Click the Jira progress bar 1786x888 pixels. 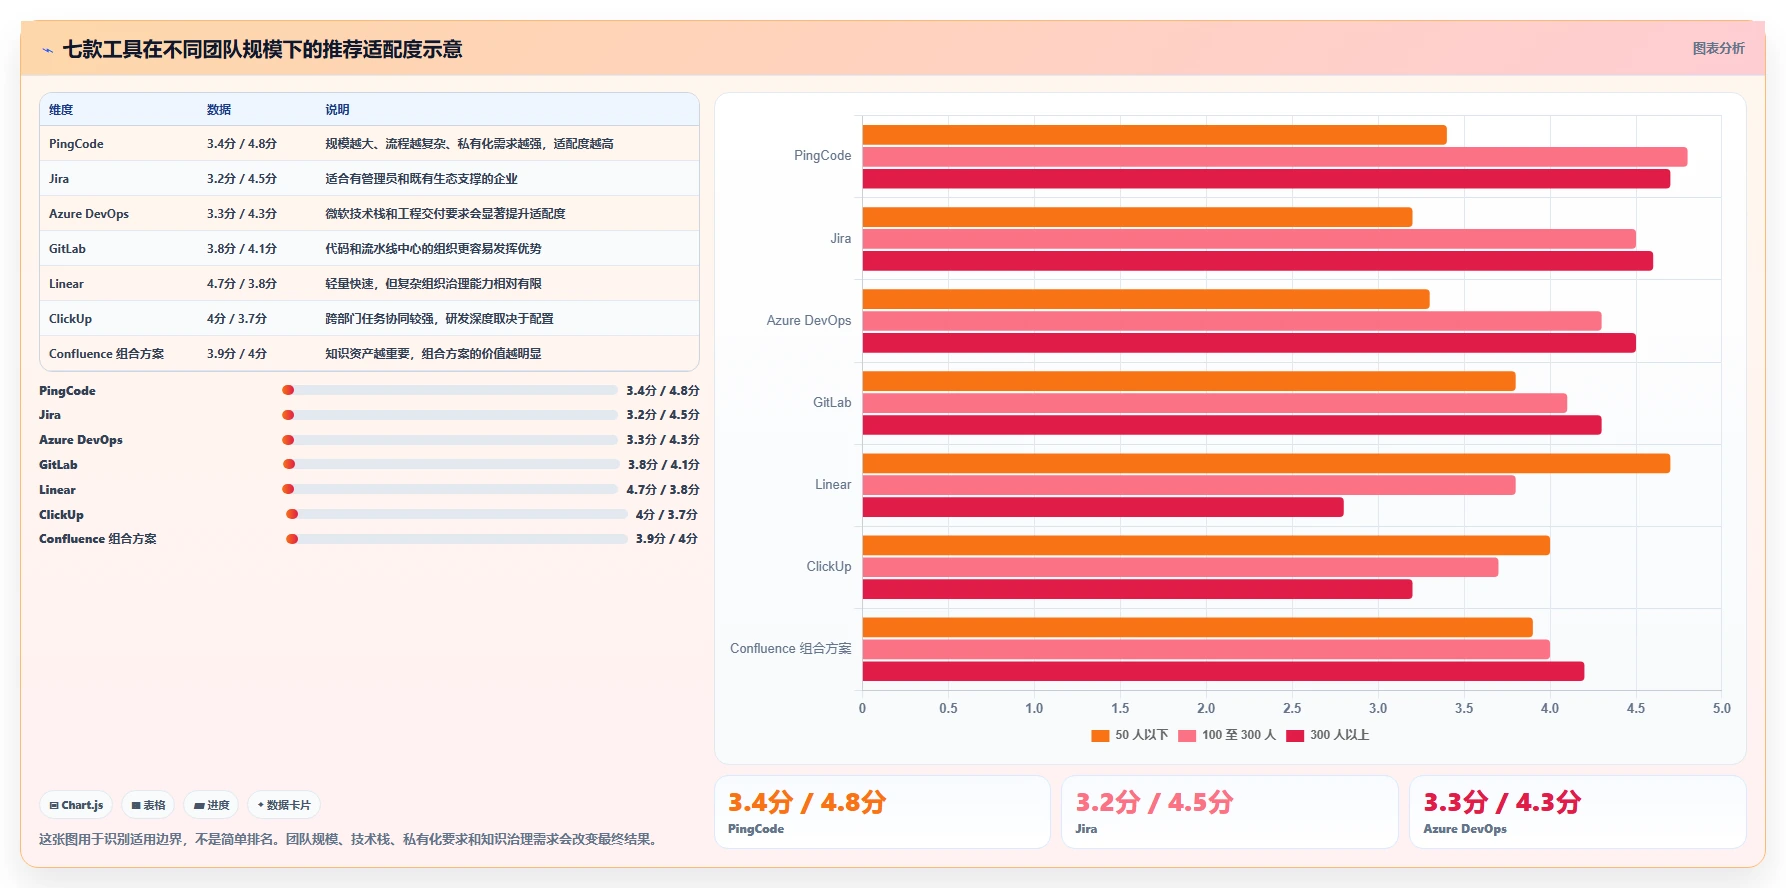click(x=450, y=415)
